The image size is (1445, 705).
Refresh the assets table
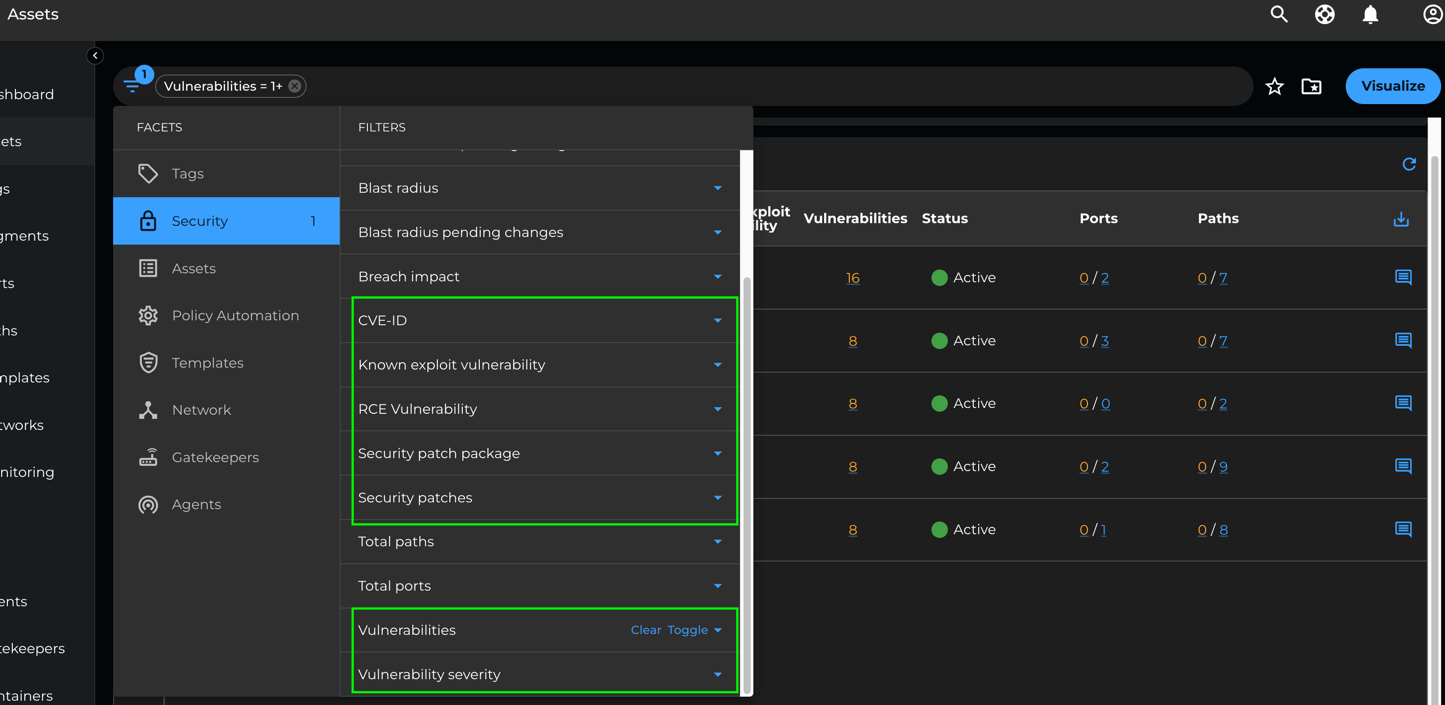(x=1409, y=164)
